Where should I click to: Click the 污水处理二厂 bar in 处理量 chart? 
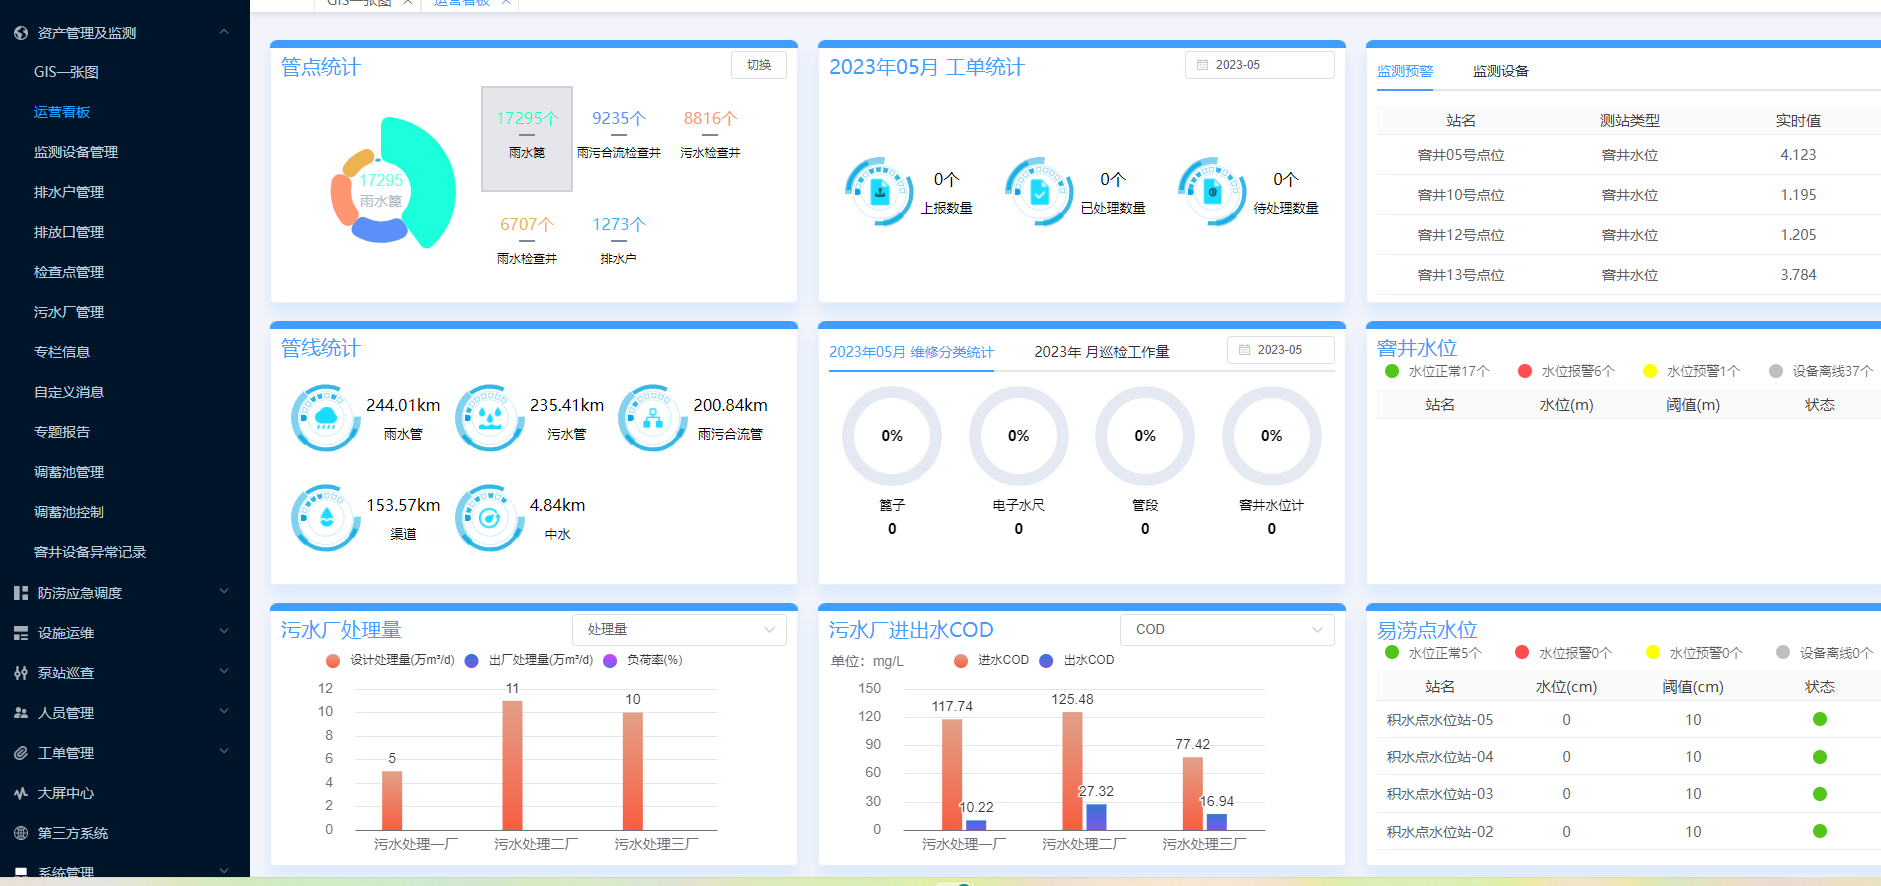click(512, 766)
